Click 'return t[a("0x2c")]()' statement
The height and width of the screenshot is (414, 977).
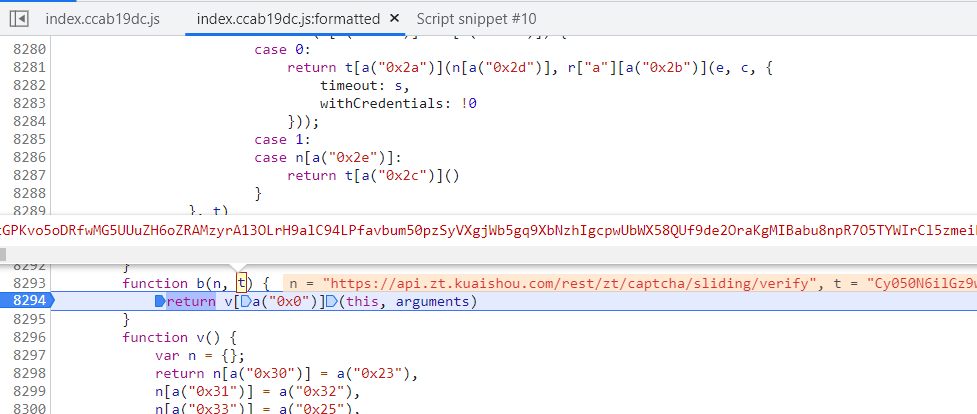(373, 175)
